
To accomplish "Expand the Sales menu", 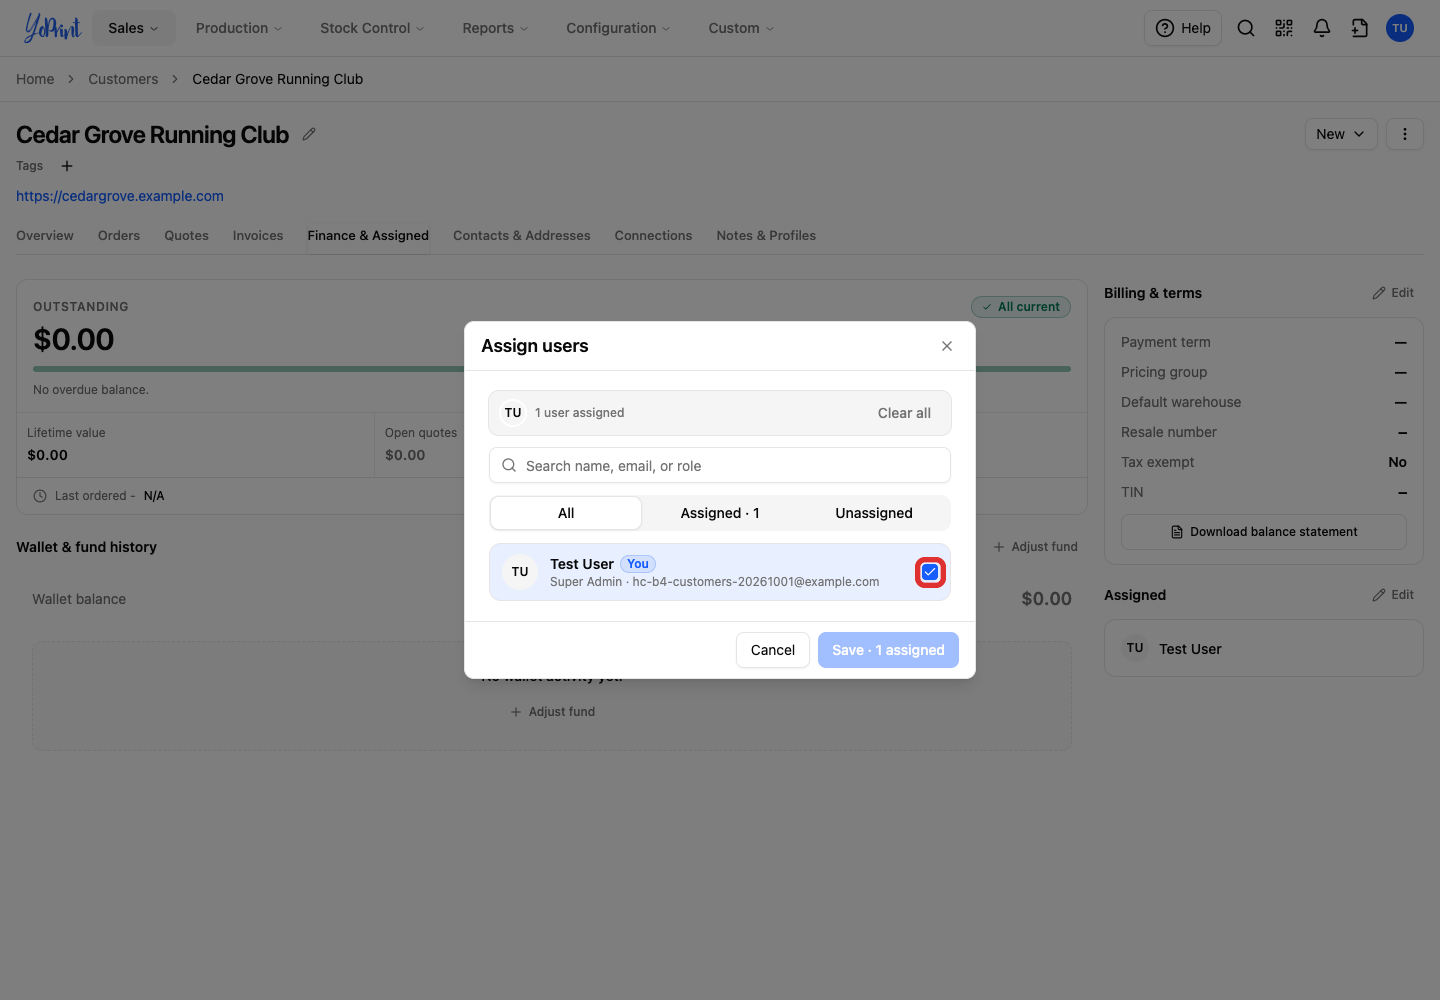I will pyautogui.click(x=134, y=28).
